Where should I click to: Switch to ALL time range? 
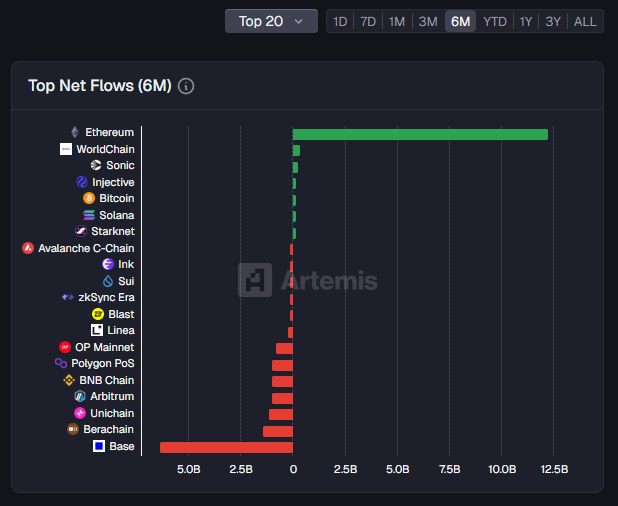click(x=585, y=21)
